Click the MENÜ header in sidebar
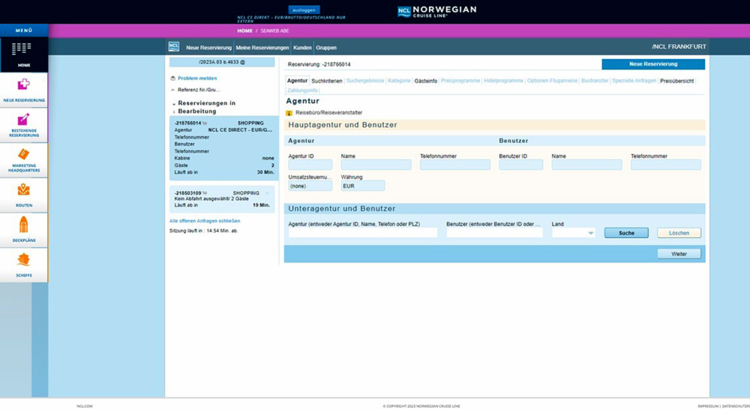 coord(24,30)
